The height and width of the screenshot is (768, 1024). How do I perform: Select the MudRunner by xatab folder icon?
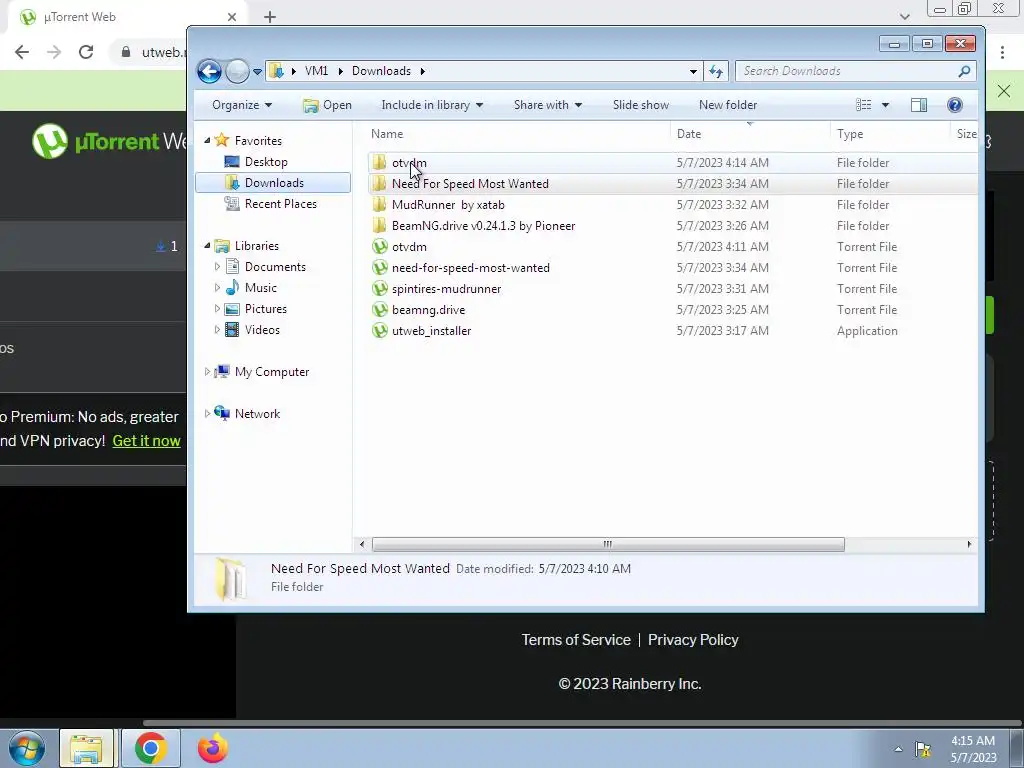coord(379,204)
